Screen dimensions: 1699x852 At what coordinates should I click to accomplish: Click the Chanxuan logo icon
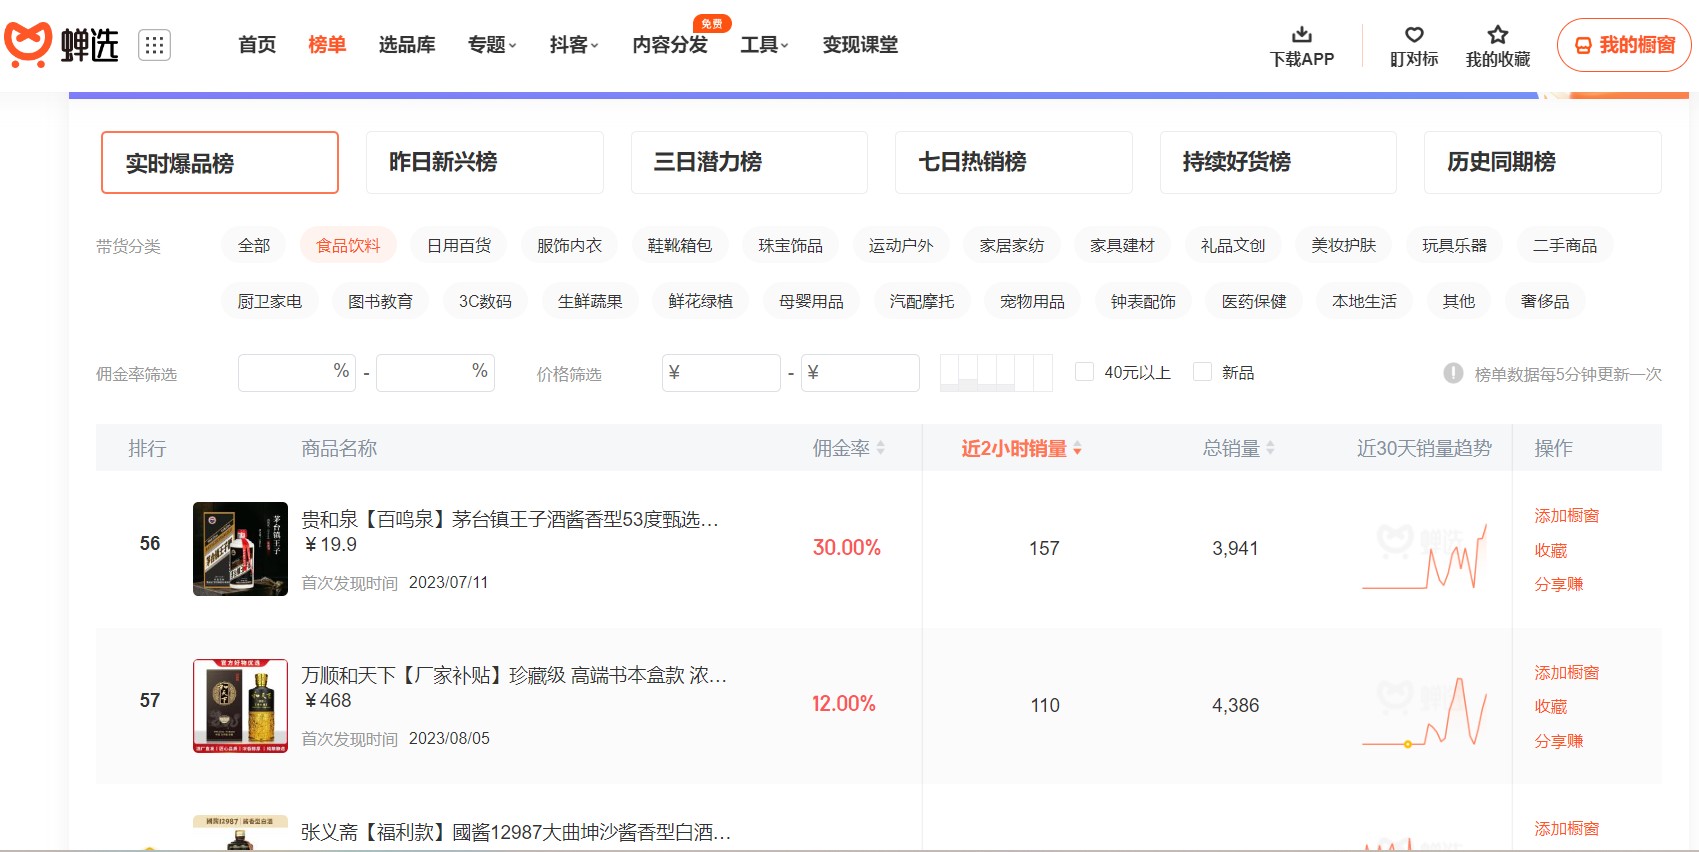click(28, 45)
